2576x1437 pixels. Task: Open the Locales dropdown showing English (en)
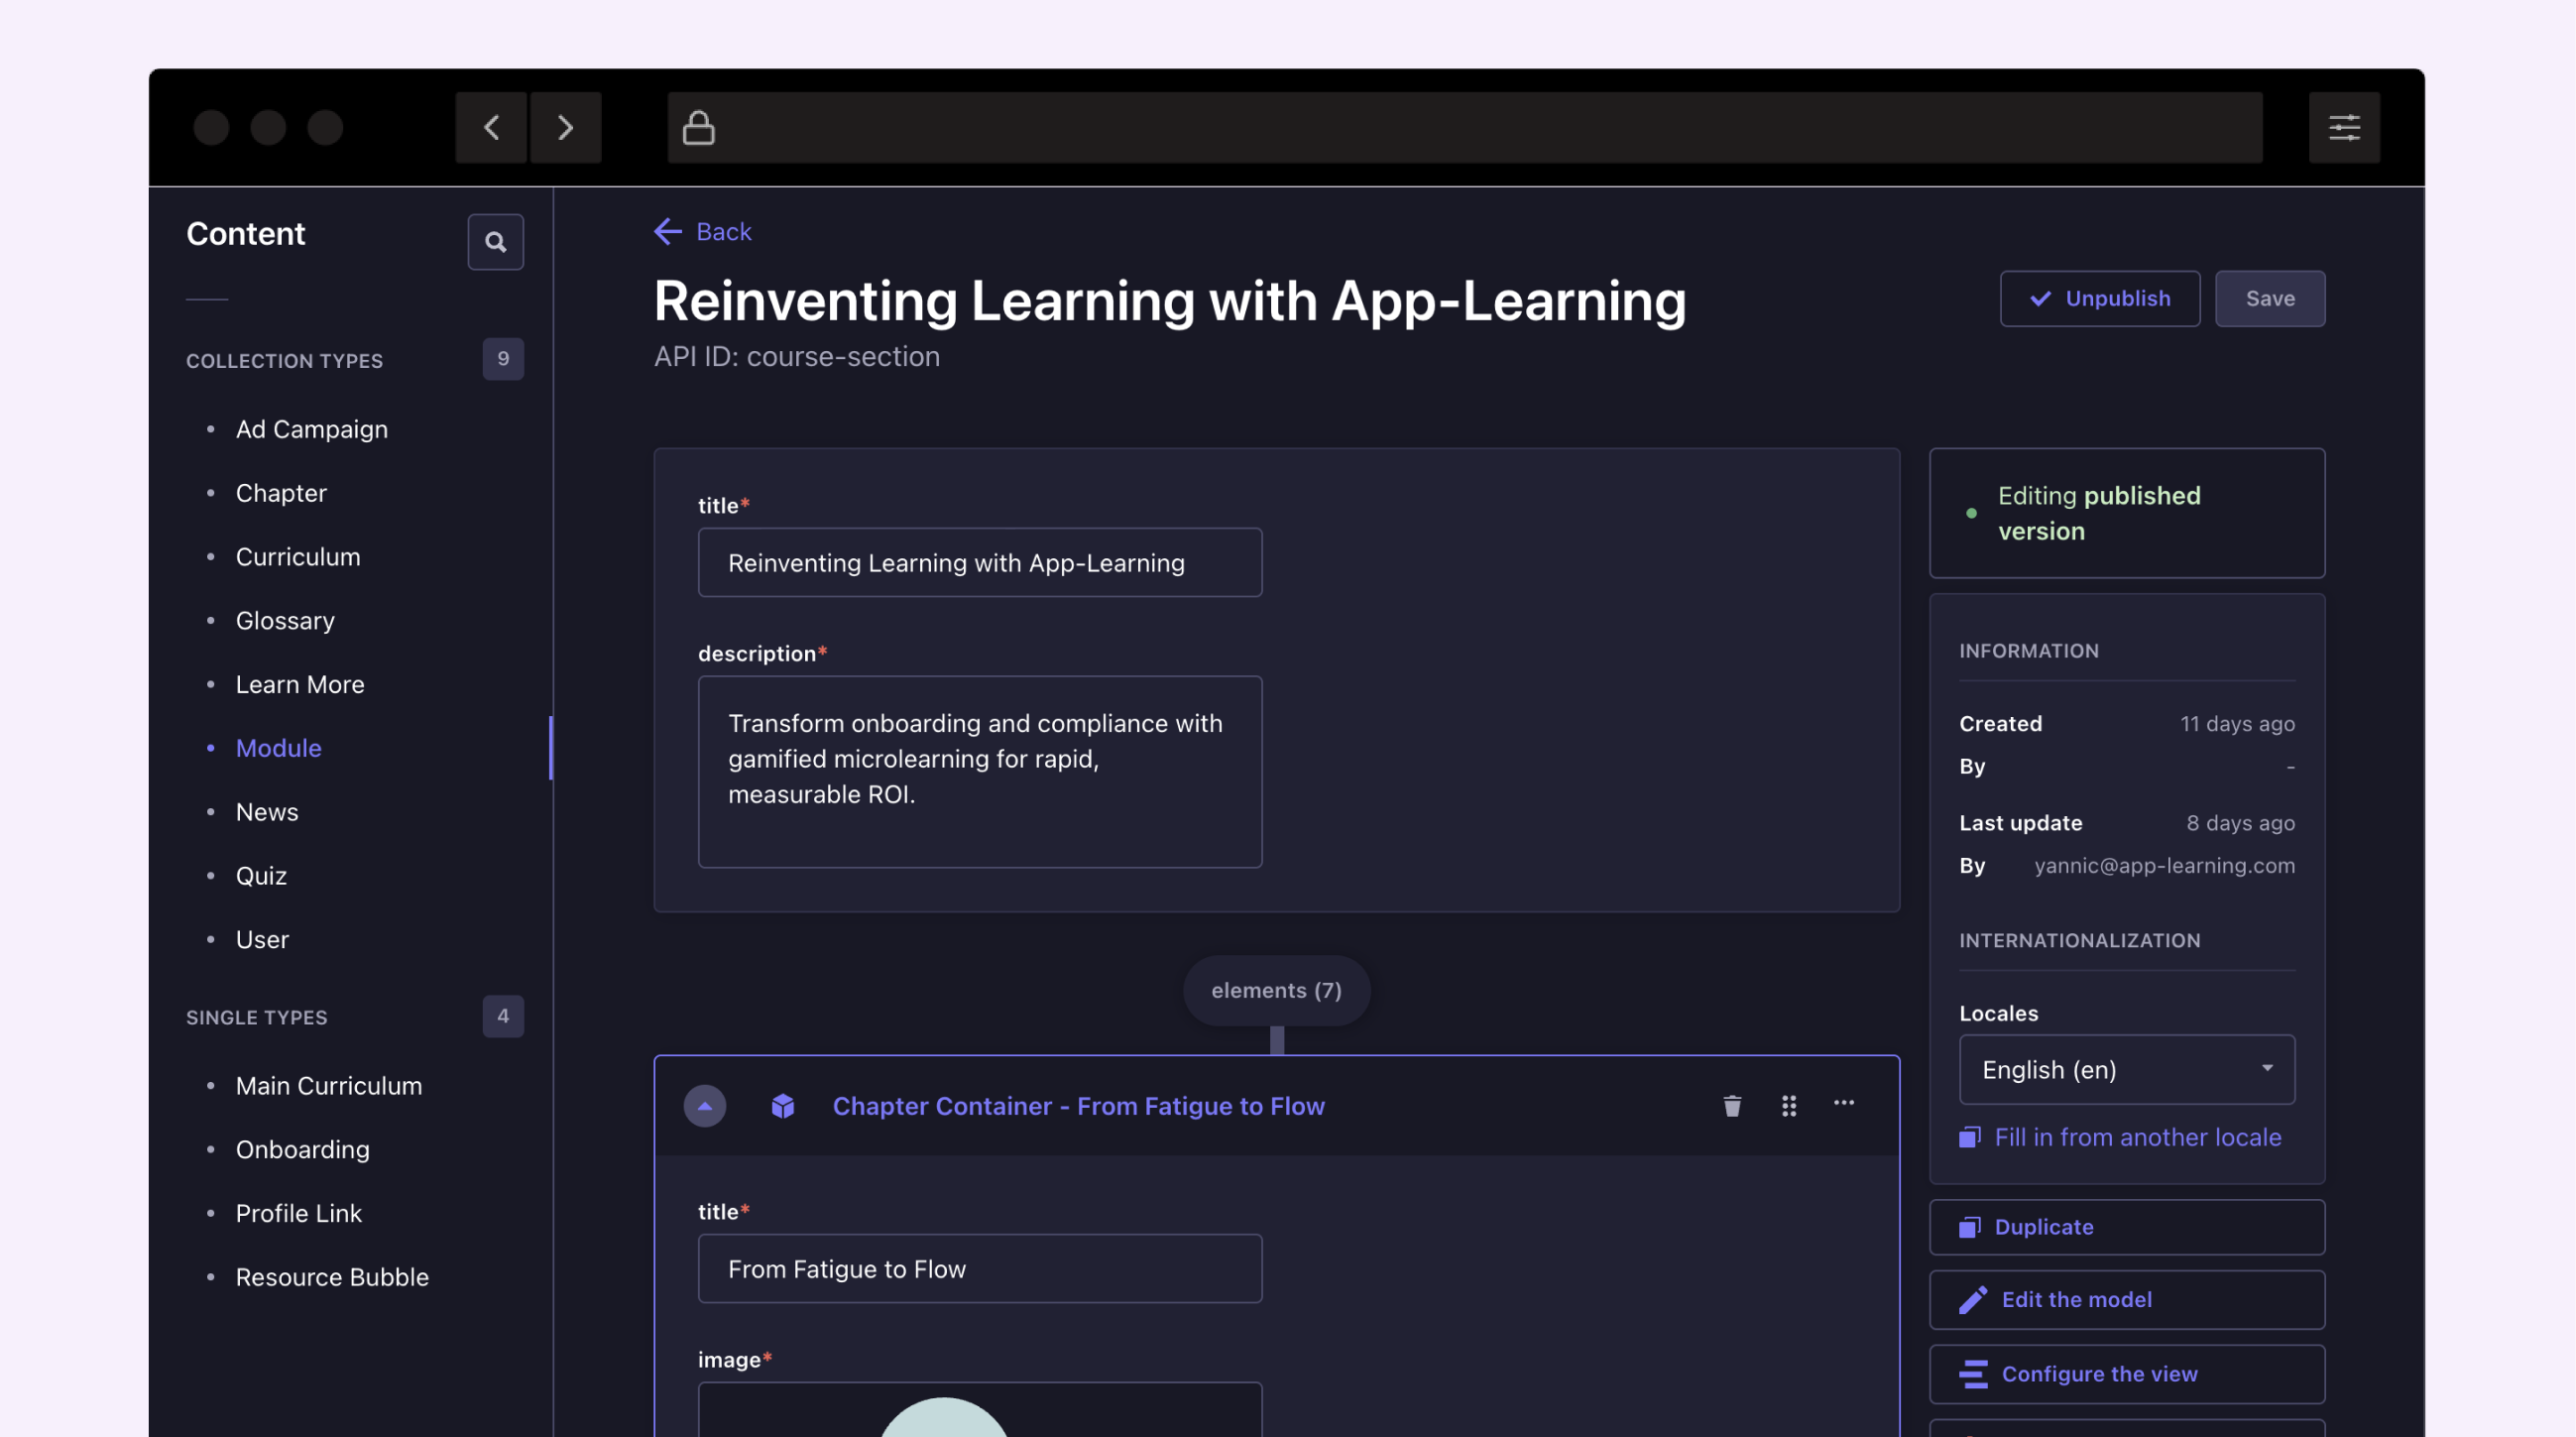[x=2126, y=1069]
